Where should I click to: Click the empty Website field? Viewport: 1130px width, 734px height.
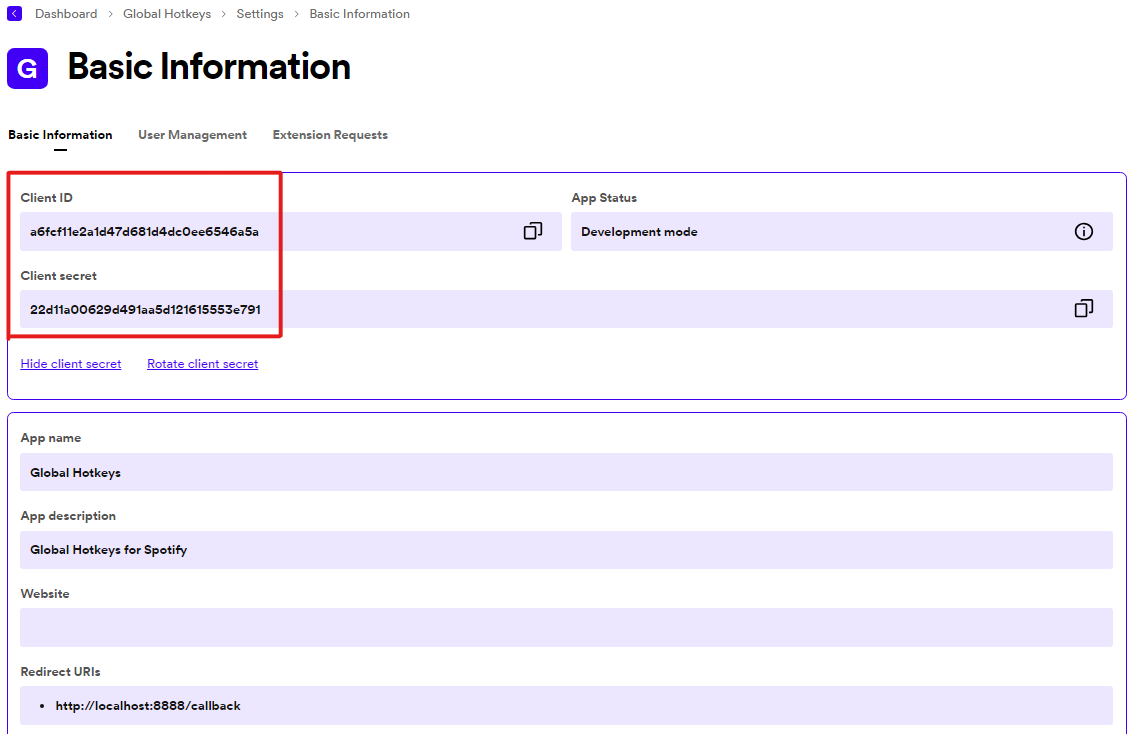(x=566, y=627)
